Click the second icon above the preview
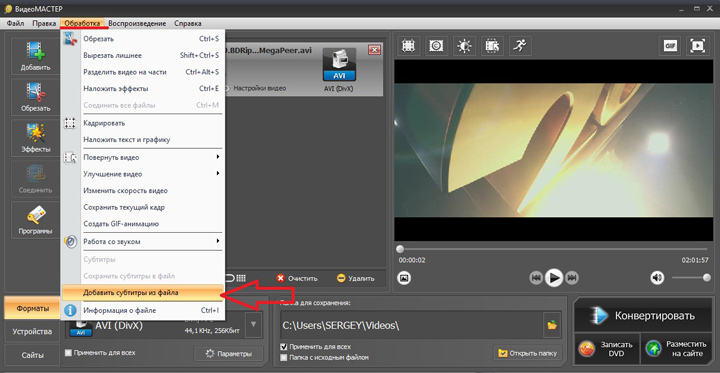The width and height of the screenshot is (720, 373). point(436,45)
